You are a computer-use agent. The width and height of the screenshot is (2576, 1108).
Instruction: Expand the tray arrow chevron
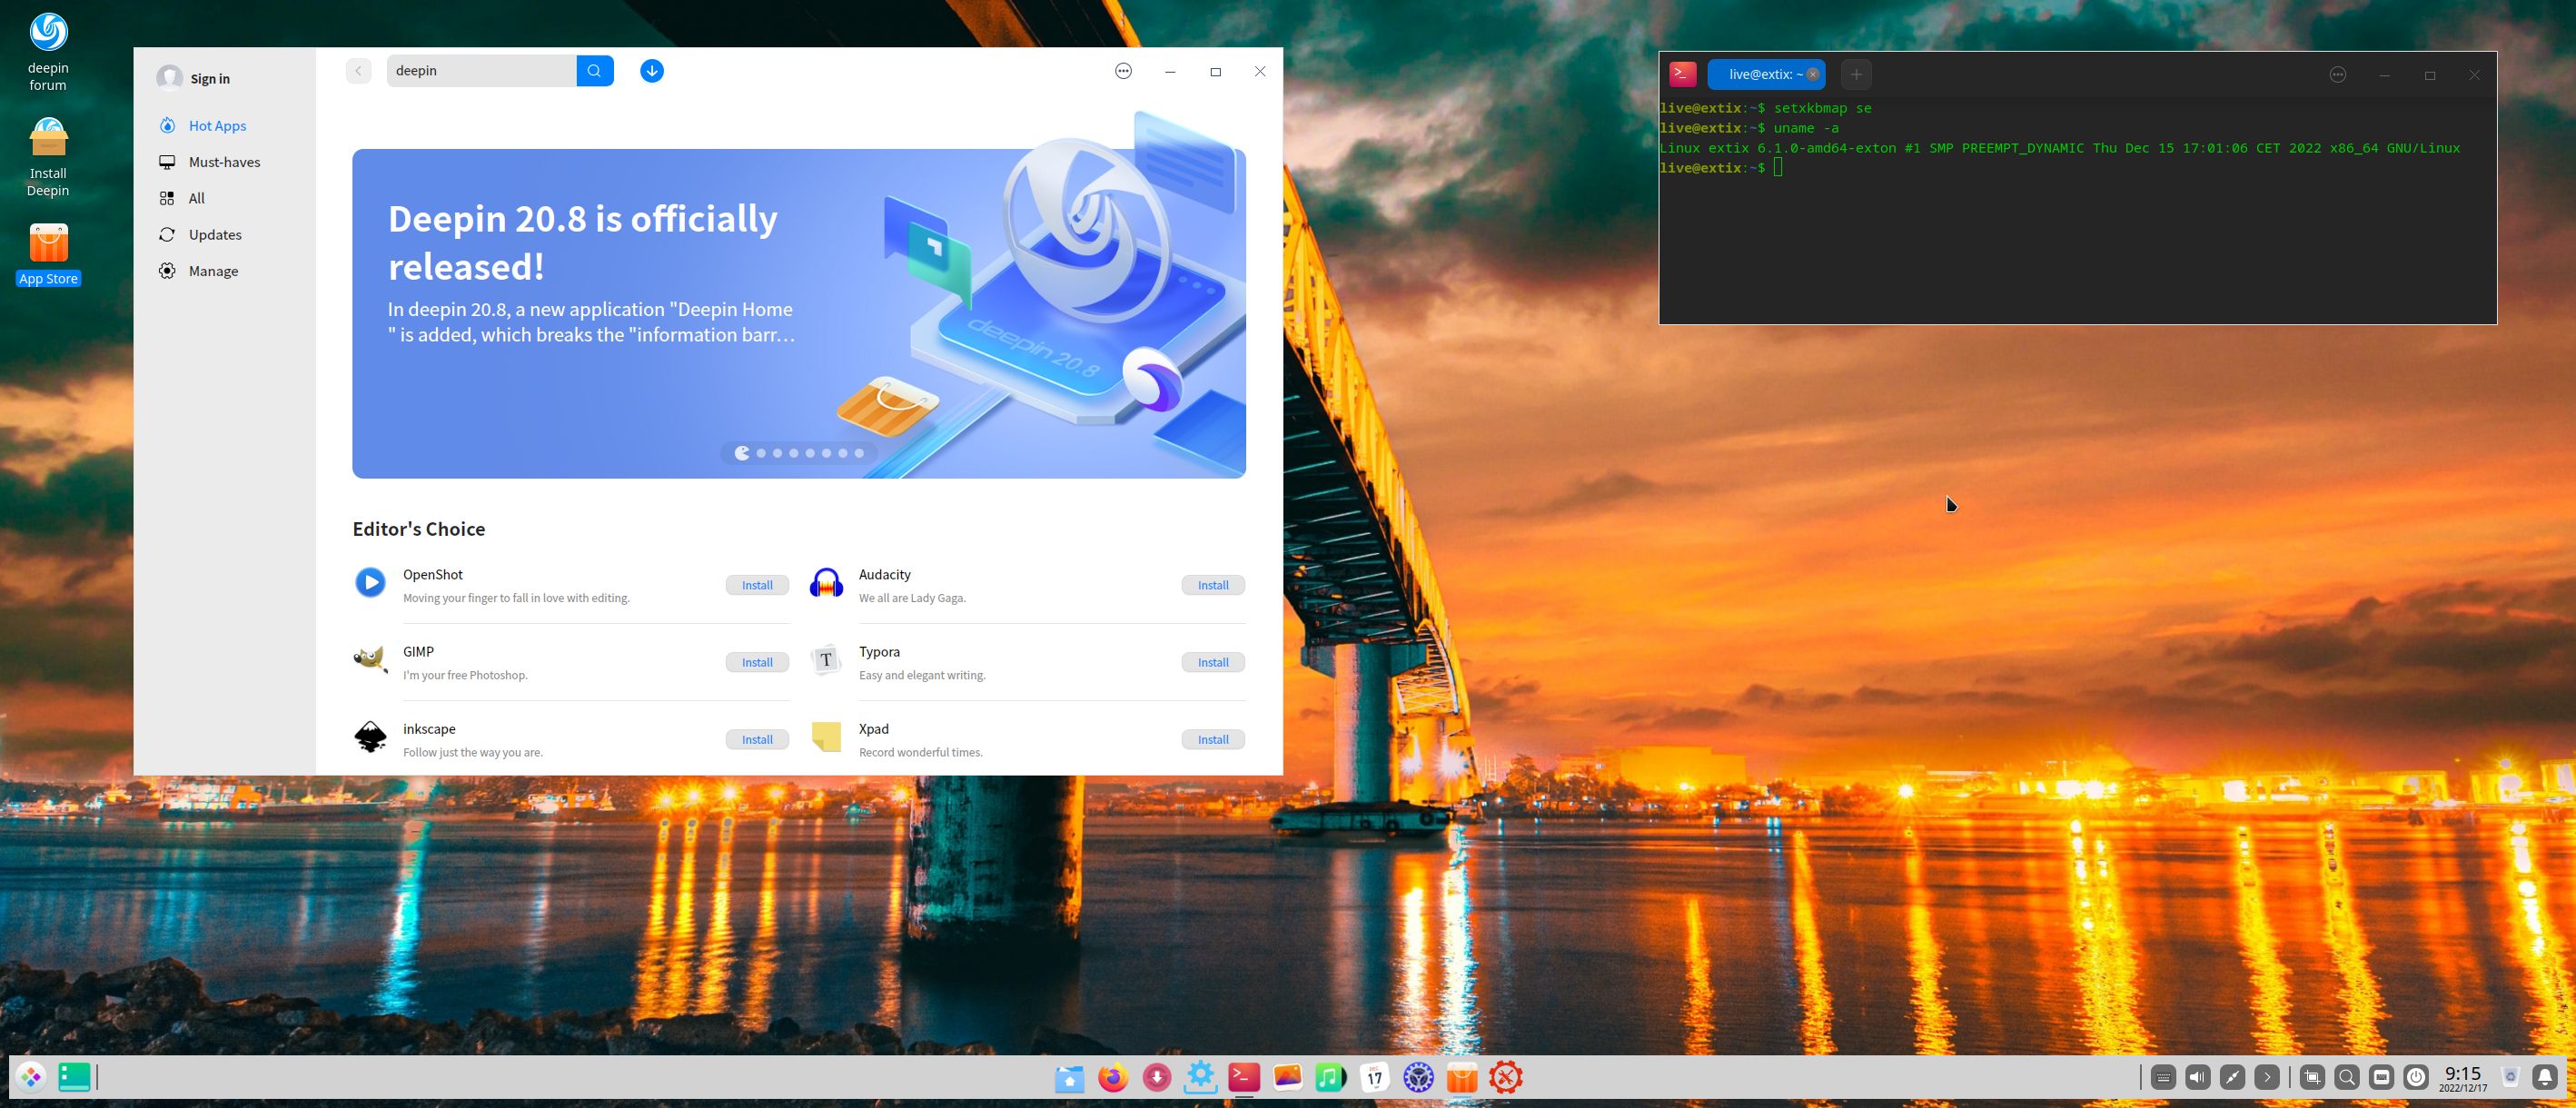(x=2267, y=1077)
